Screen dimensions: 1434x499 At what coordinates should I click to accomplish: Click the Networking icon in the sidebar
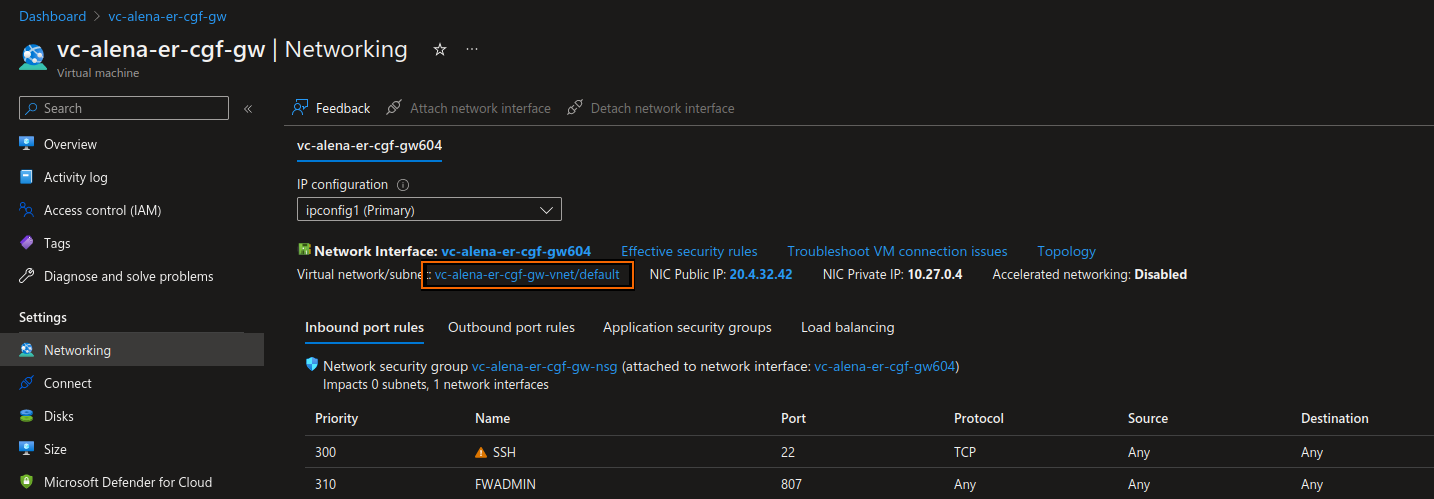[x=27, y=350]
